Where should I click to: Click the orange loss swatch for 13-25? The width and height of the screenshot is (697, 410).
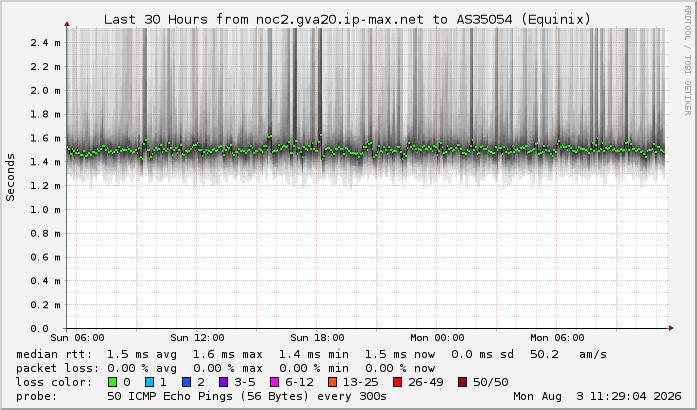click(332, 382)
